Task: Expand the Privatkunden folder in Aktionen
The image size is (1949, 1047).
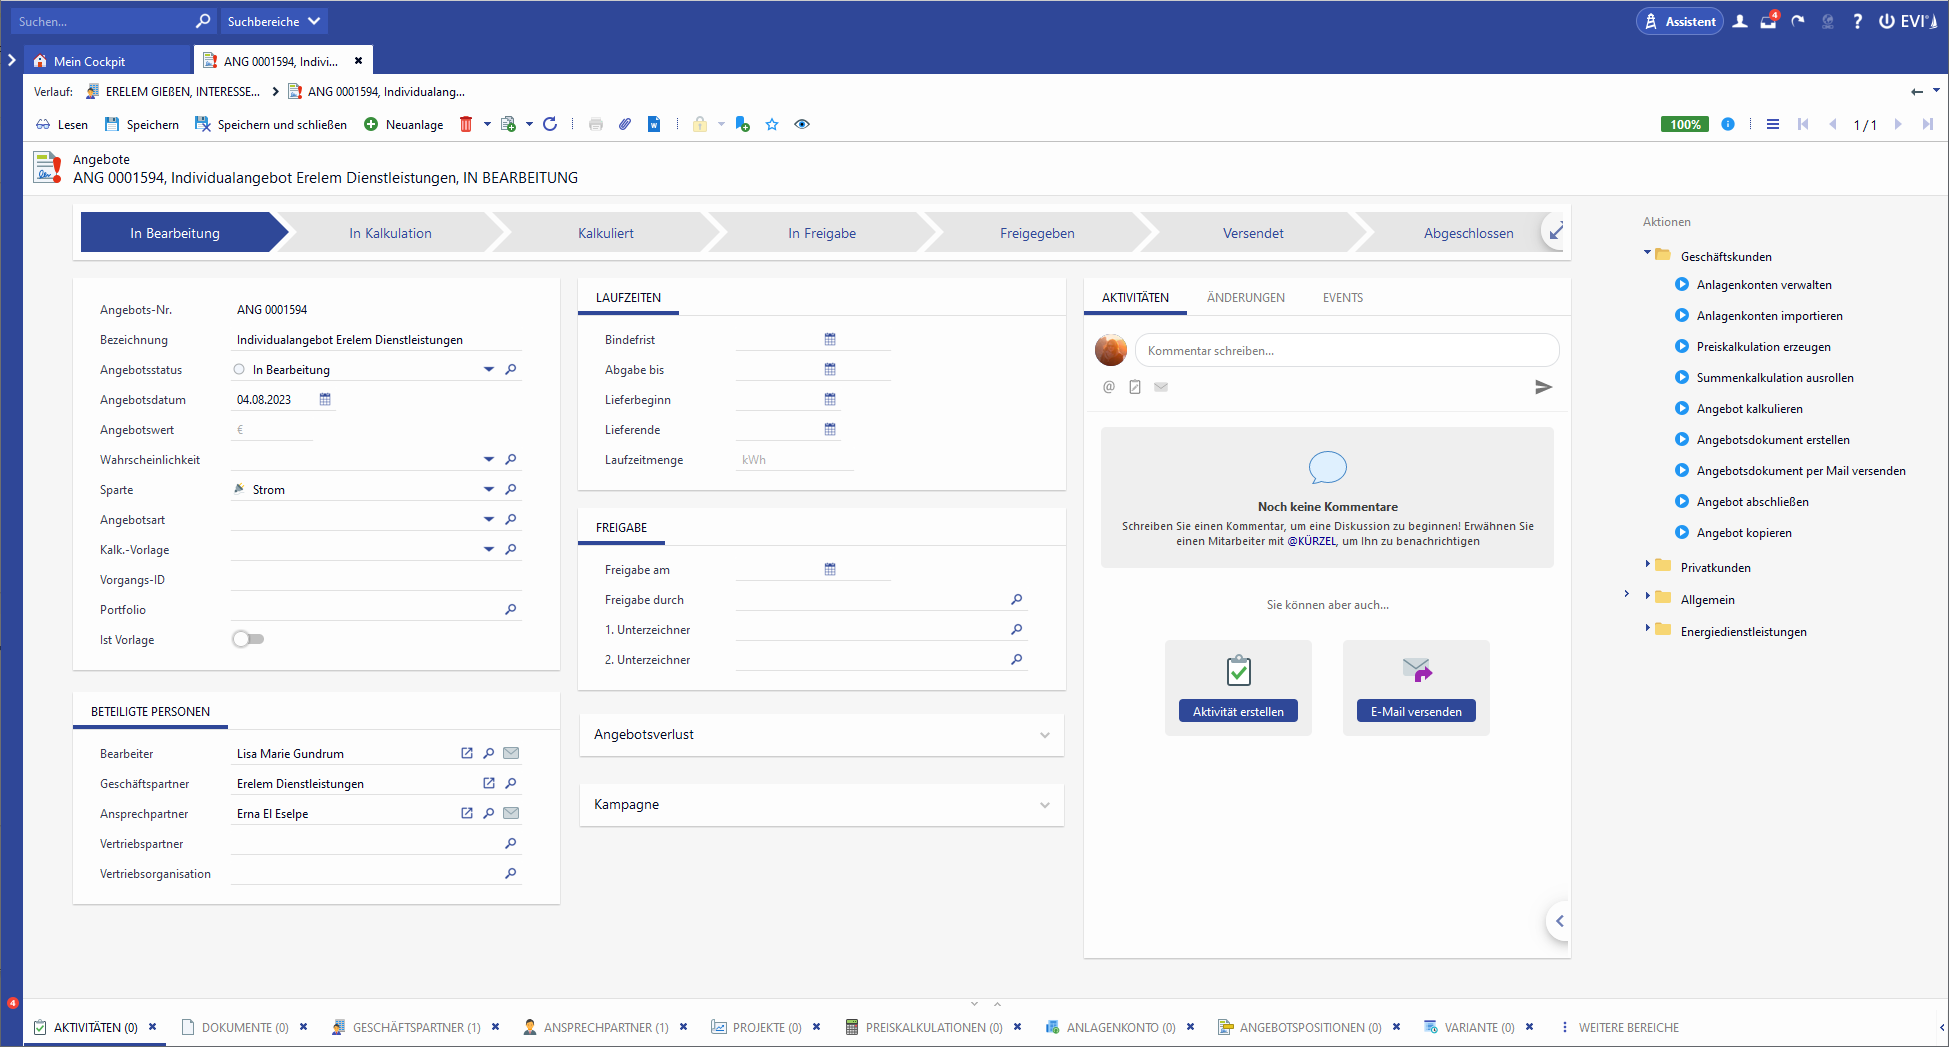Action: click(x=1648, y=565)
